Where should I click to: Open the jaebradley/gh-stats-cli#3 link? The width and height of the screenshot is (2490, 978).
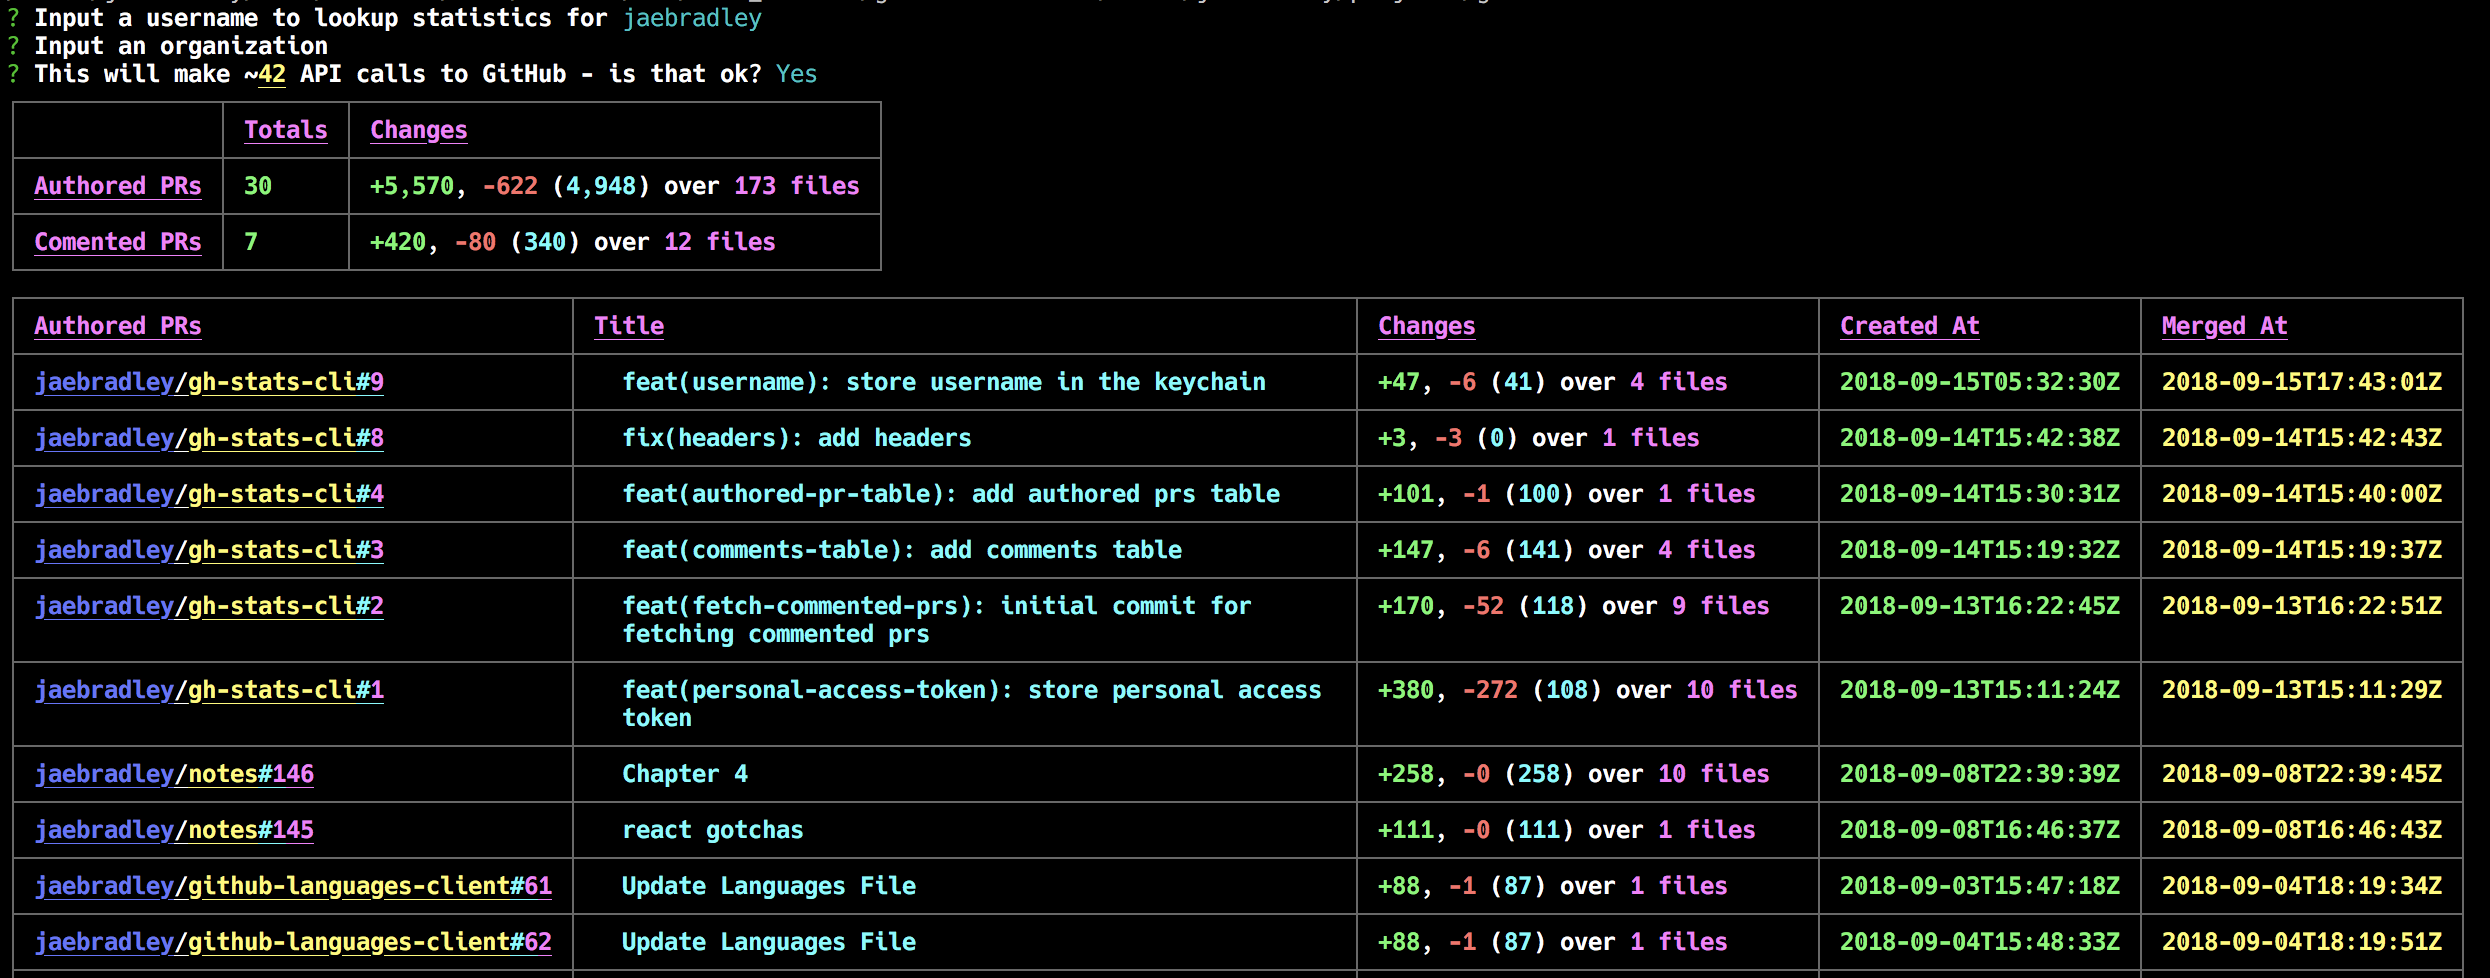[x=209, y=550]
